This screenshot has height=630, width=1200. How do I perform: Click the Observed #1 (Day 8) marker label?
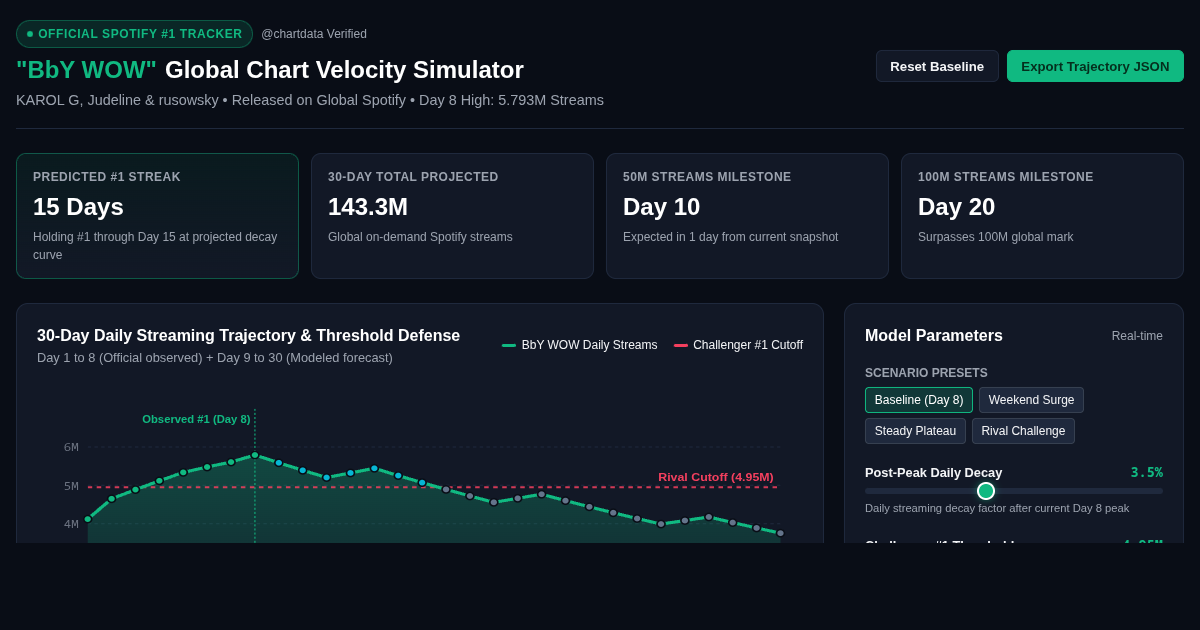[x=196, y=419]
